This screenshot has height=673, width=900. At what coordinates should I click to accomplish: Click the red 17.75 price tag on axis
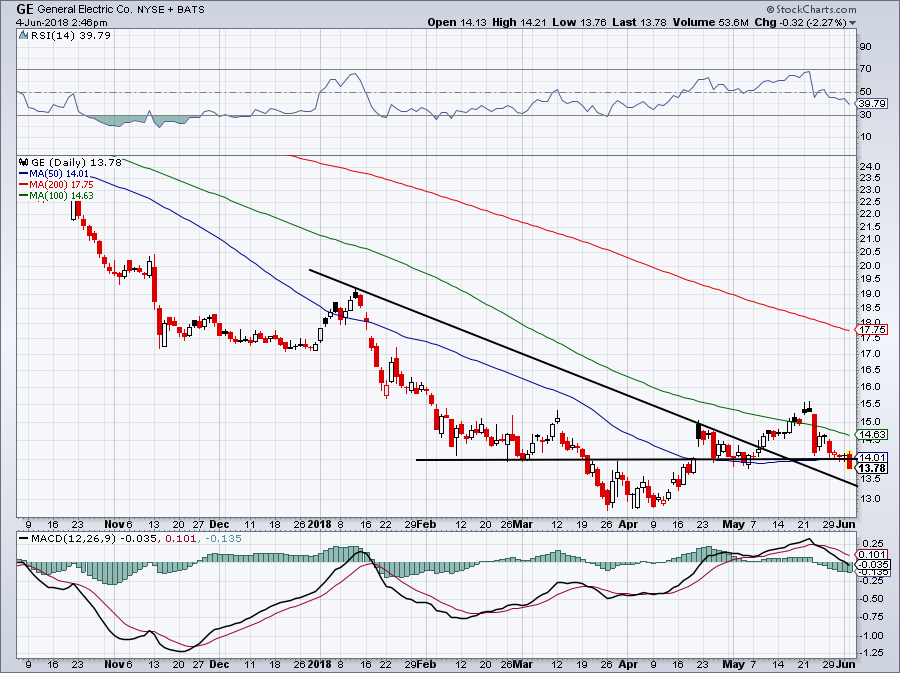click(872, 330)
